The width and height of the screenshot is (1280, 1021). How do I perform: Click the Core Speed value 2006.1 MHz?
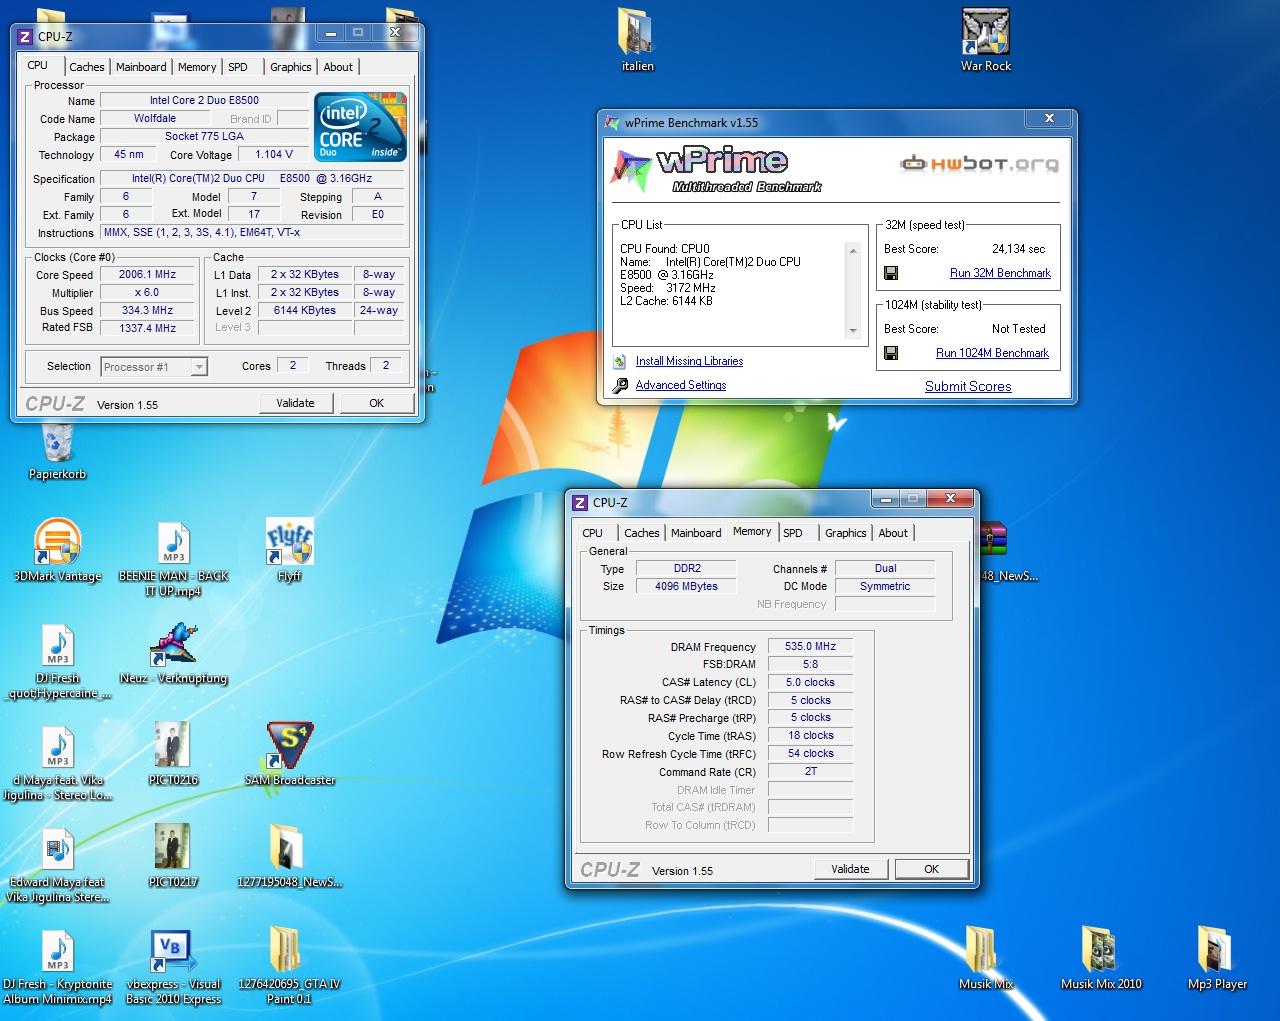coord(148,274)
